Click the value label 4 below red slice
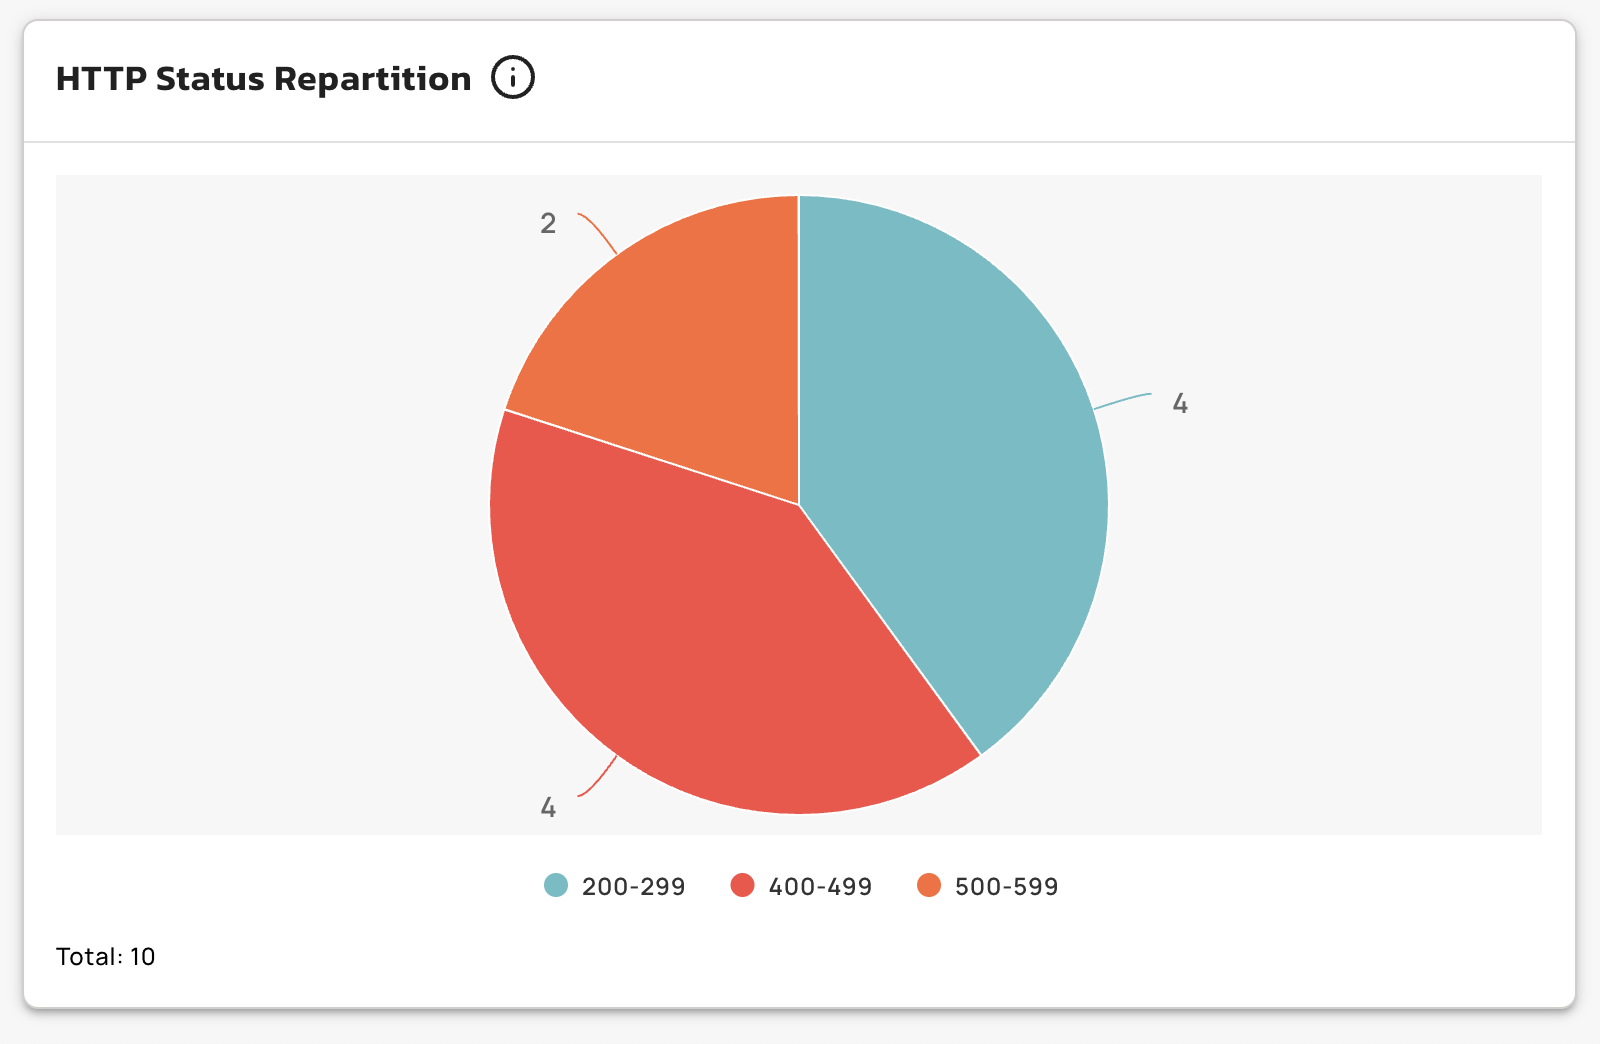Viewport: 1600px width, 1044px height. [548, 807]
